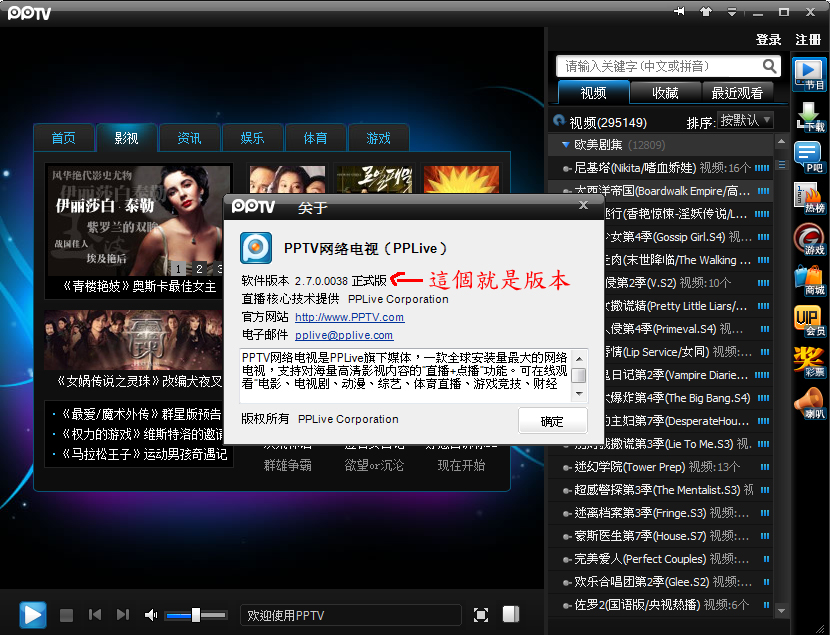Open the P吧 chat sidebar icon
The height and width of the screenshot is (635, 830).
[x=809, y=158]
